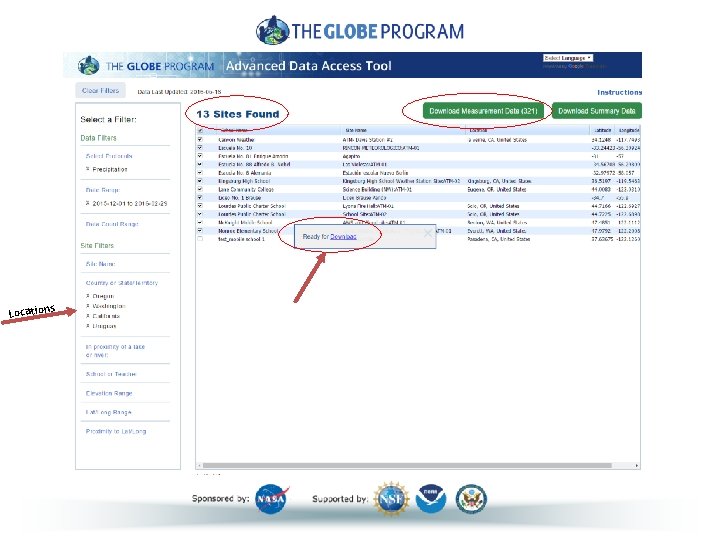The height and width of the screenshot is (540, 720).
Task: Uncheck the Monroe Elementary School row checkbox
Action: pyautogui.click(x=200, y=231)
